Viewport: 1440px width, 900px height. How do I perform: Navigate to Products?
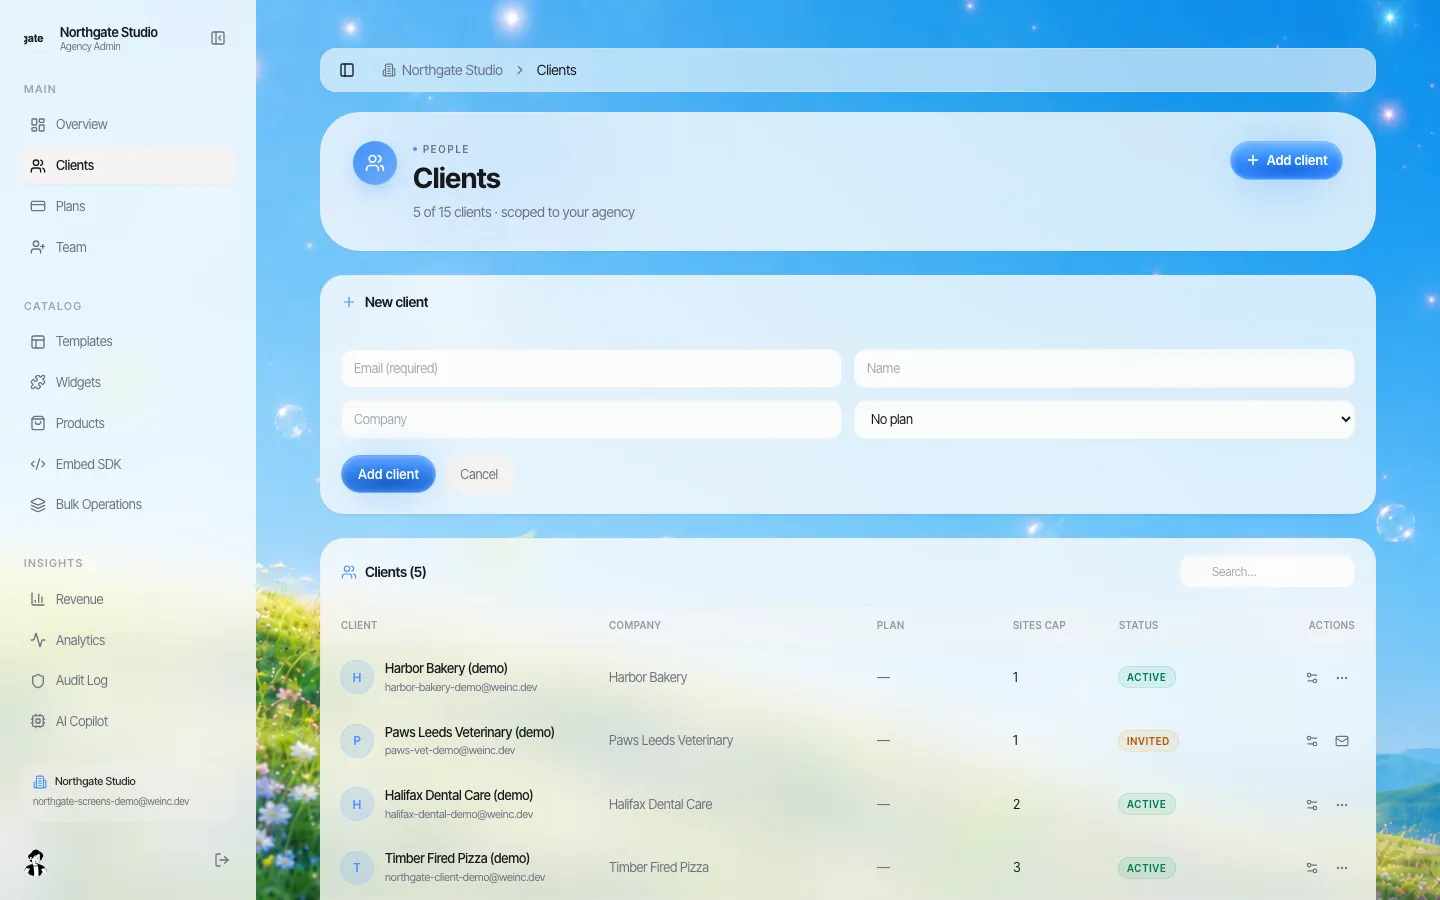pyautogui.click(x=128, y=424)
